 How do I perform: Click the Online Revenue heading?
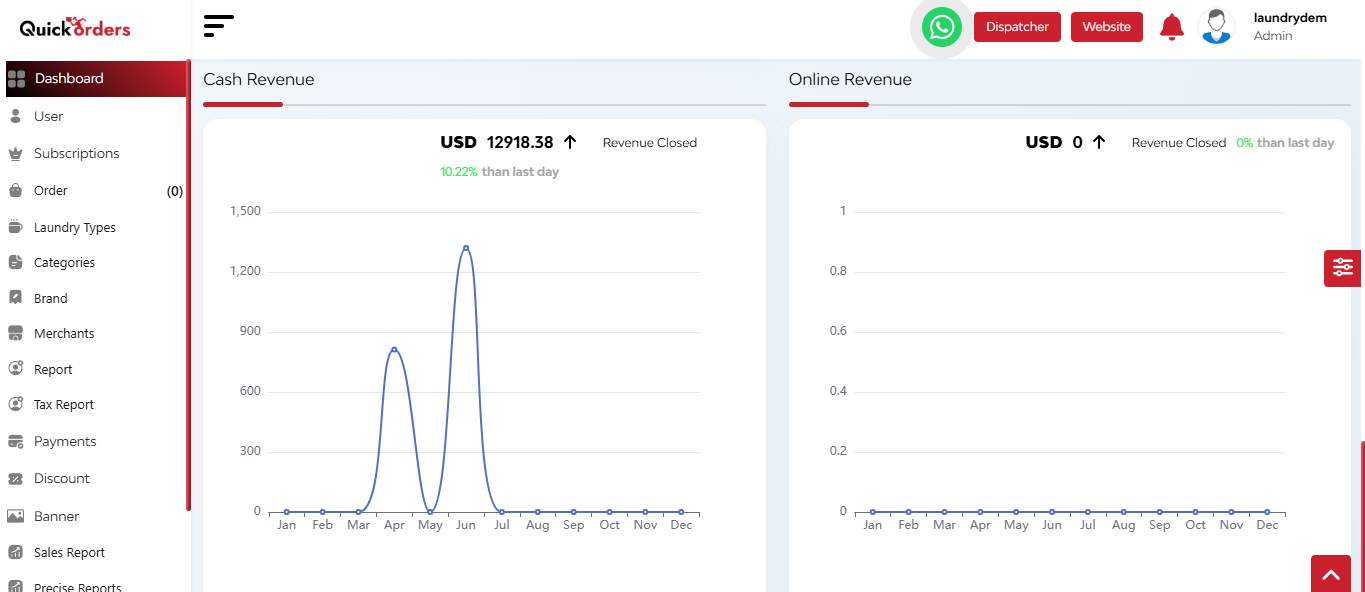tap(850, 80)
